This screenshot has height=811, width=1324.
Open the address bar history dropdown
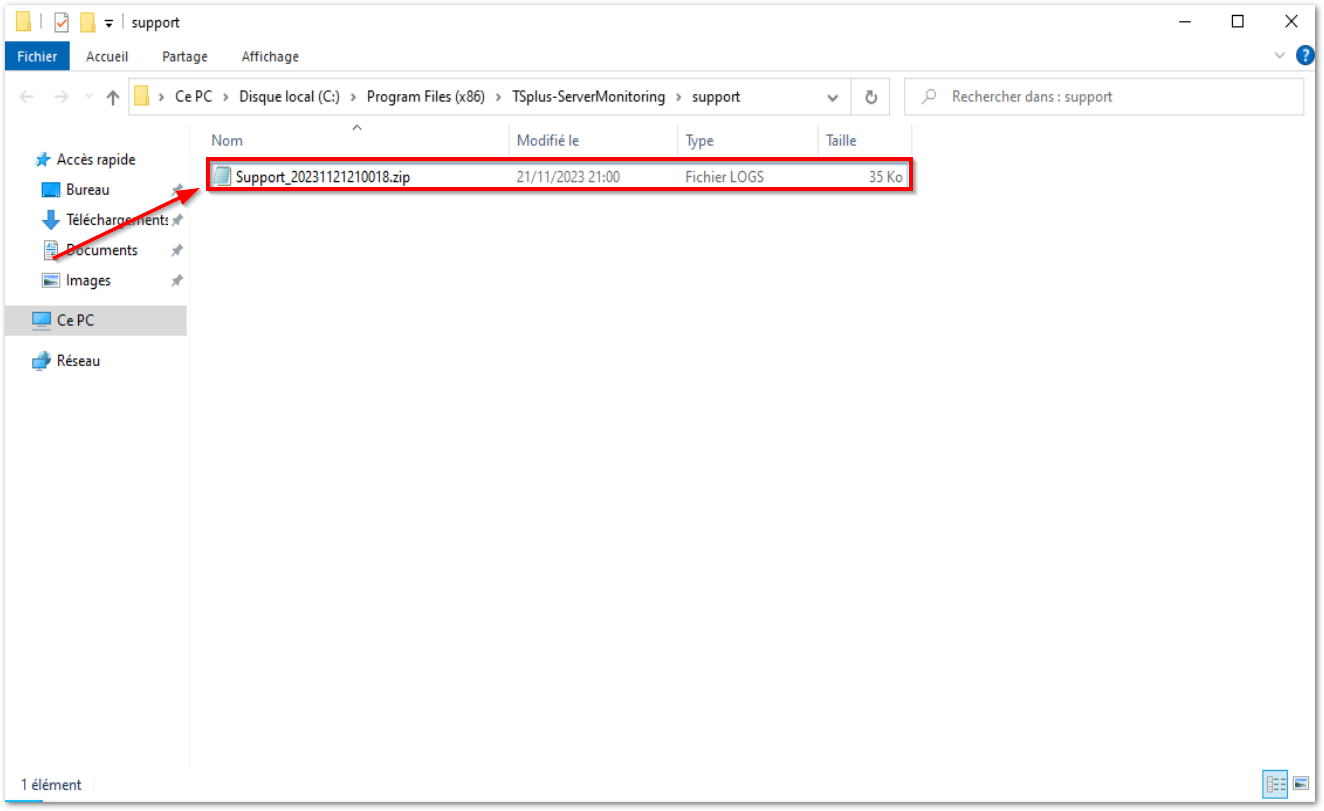[833, 96]
